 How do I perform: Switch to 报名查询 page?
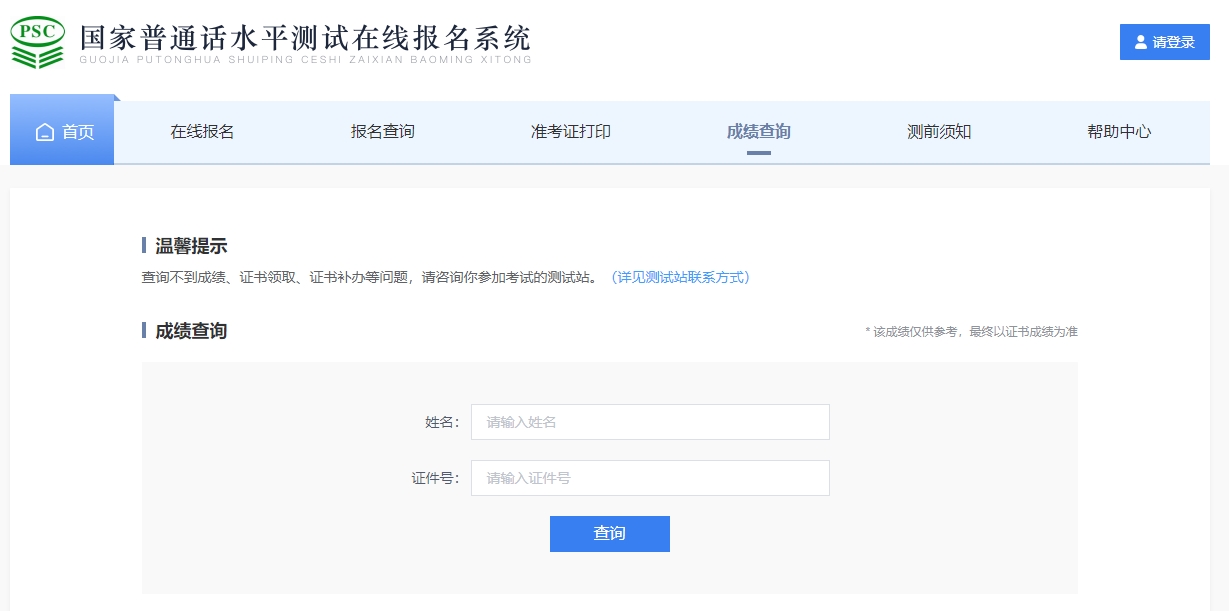383,131
